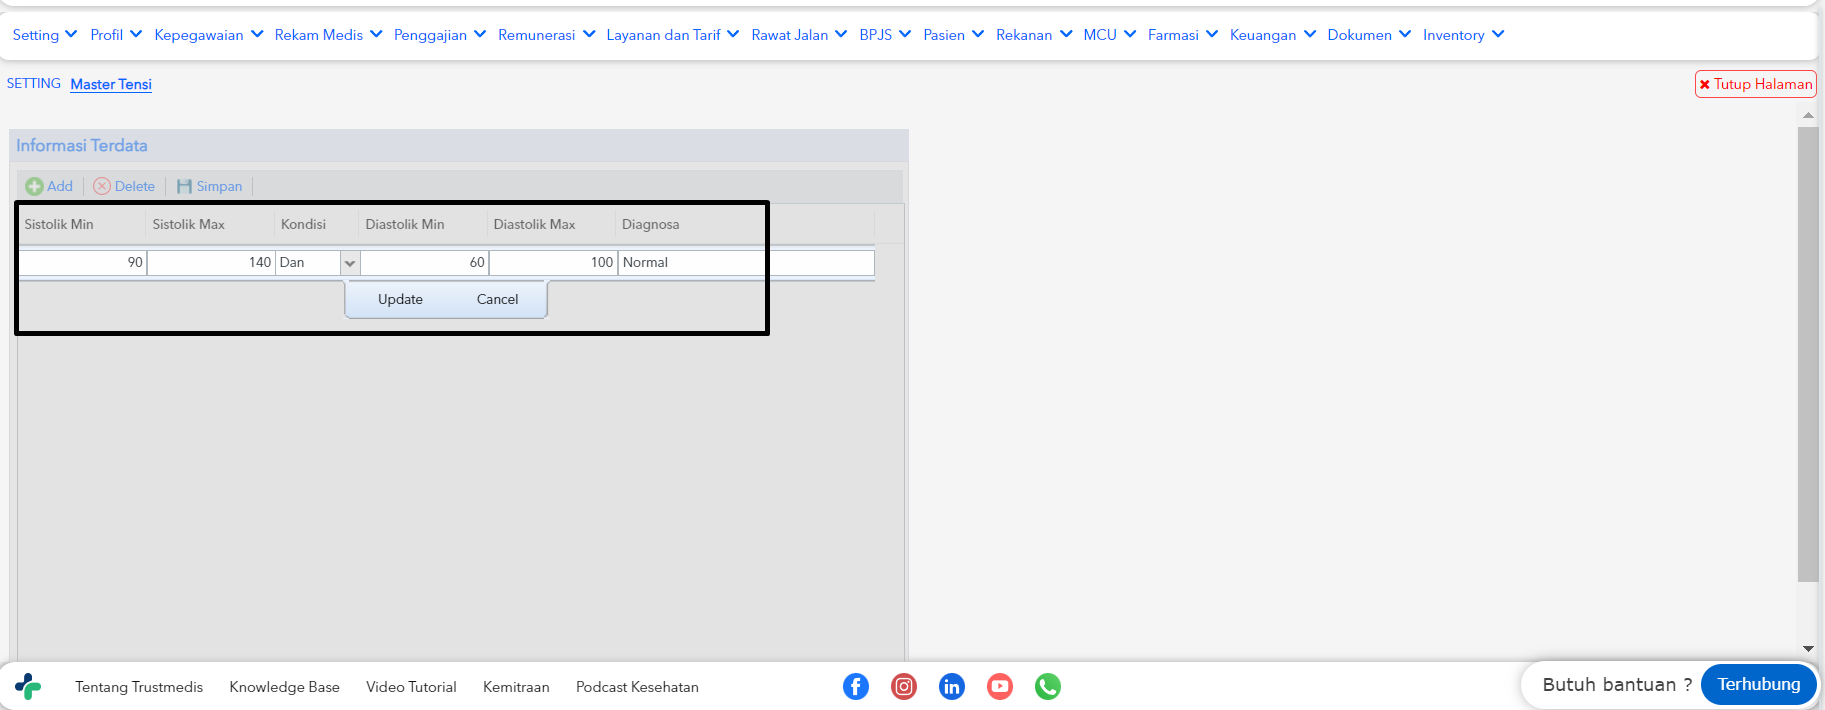Open the Dokumen menu

(1369, 35)
